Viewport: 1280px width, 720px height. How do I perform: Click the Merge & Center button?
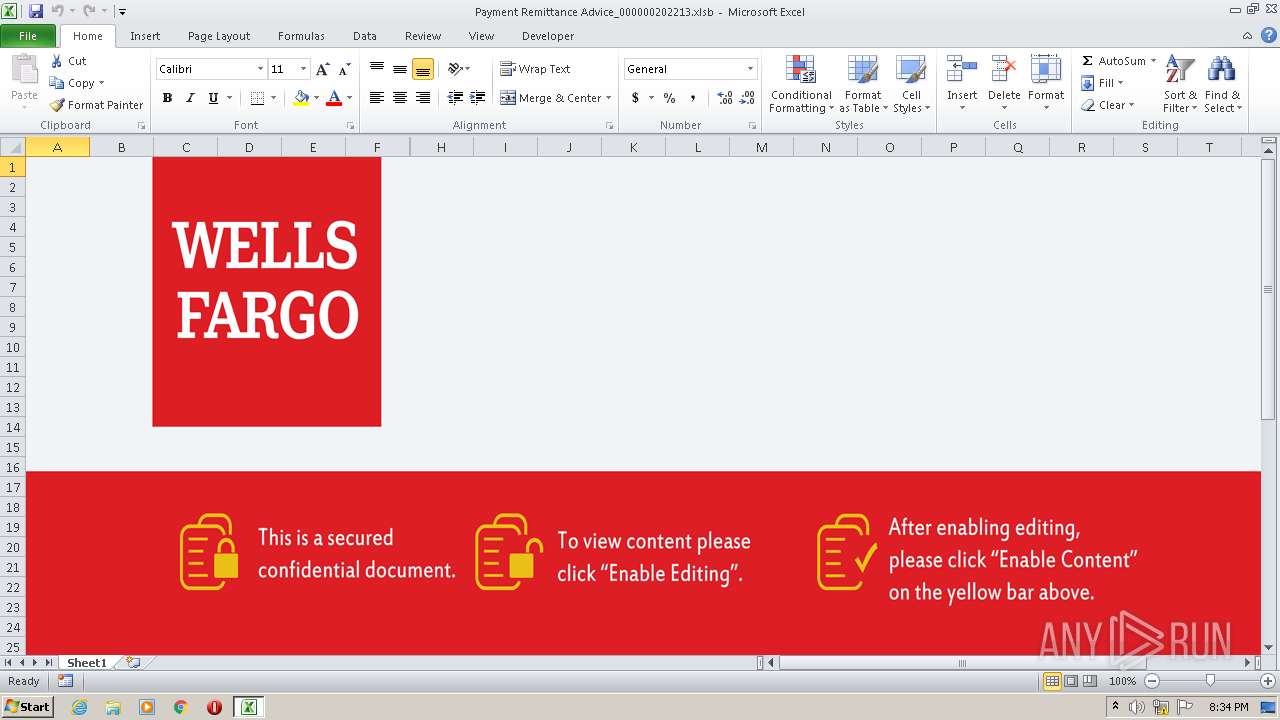click(551, 98)
